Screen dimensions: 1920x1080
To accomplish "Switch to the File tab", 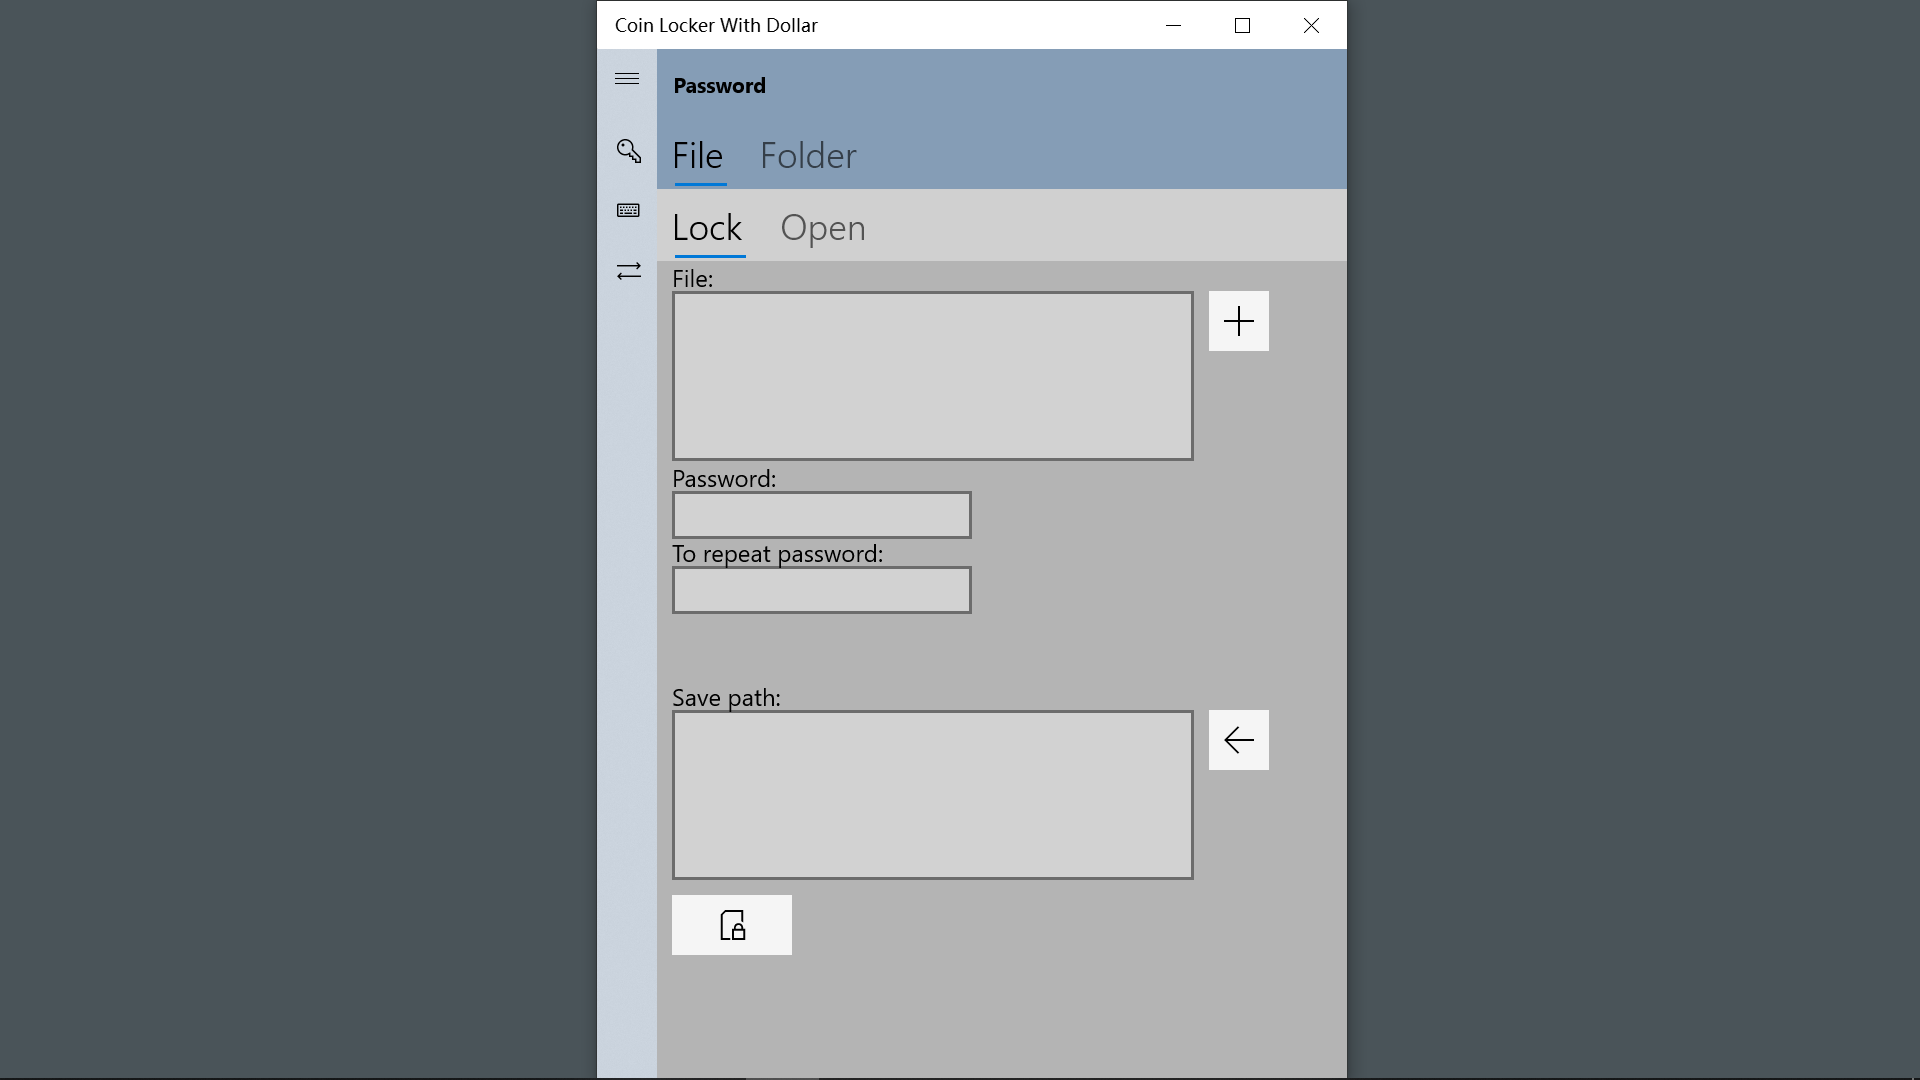I will click(698, 156).
